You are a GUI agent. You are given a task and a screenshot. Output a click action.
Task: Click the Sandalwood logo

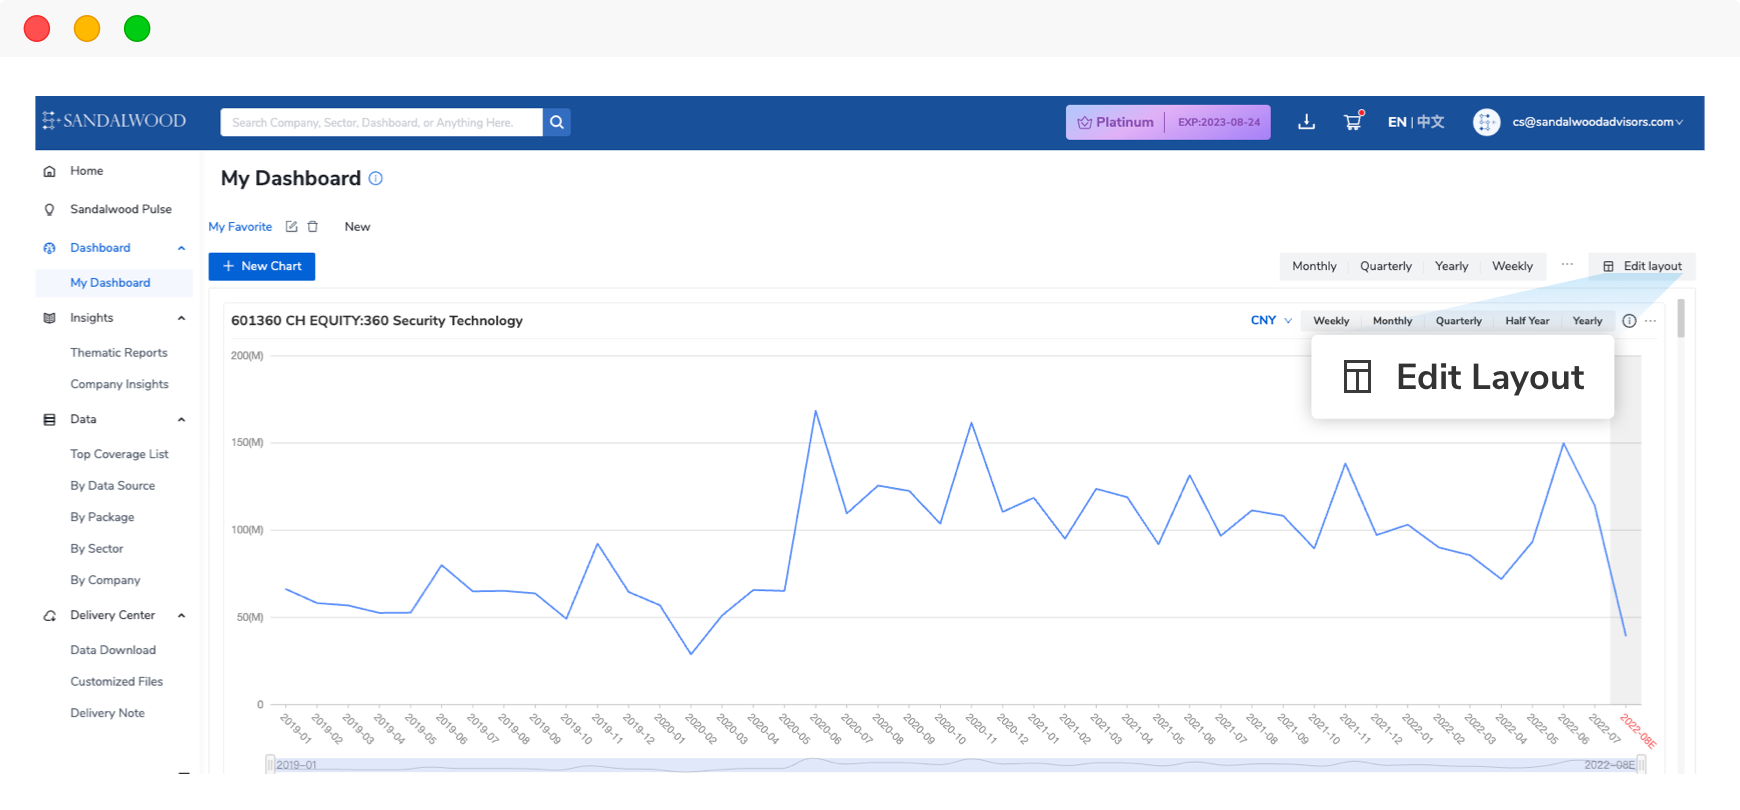point(114,121)
